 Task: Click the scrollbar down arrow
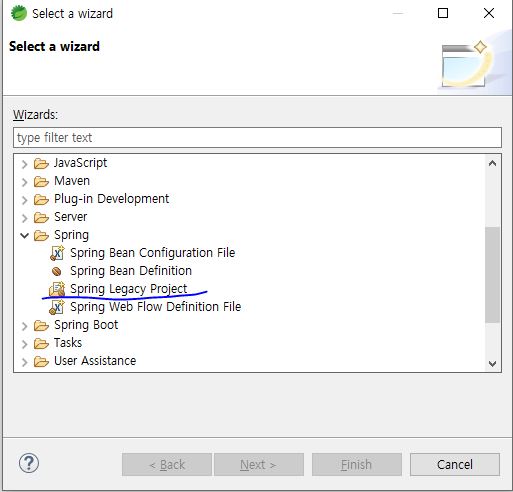pos(492,363)
